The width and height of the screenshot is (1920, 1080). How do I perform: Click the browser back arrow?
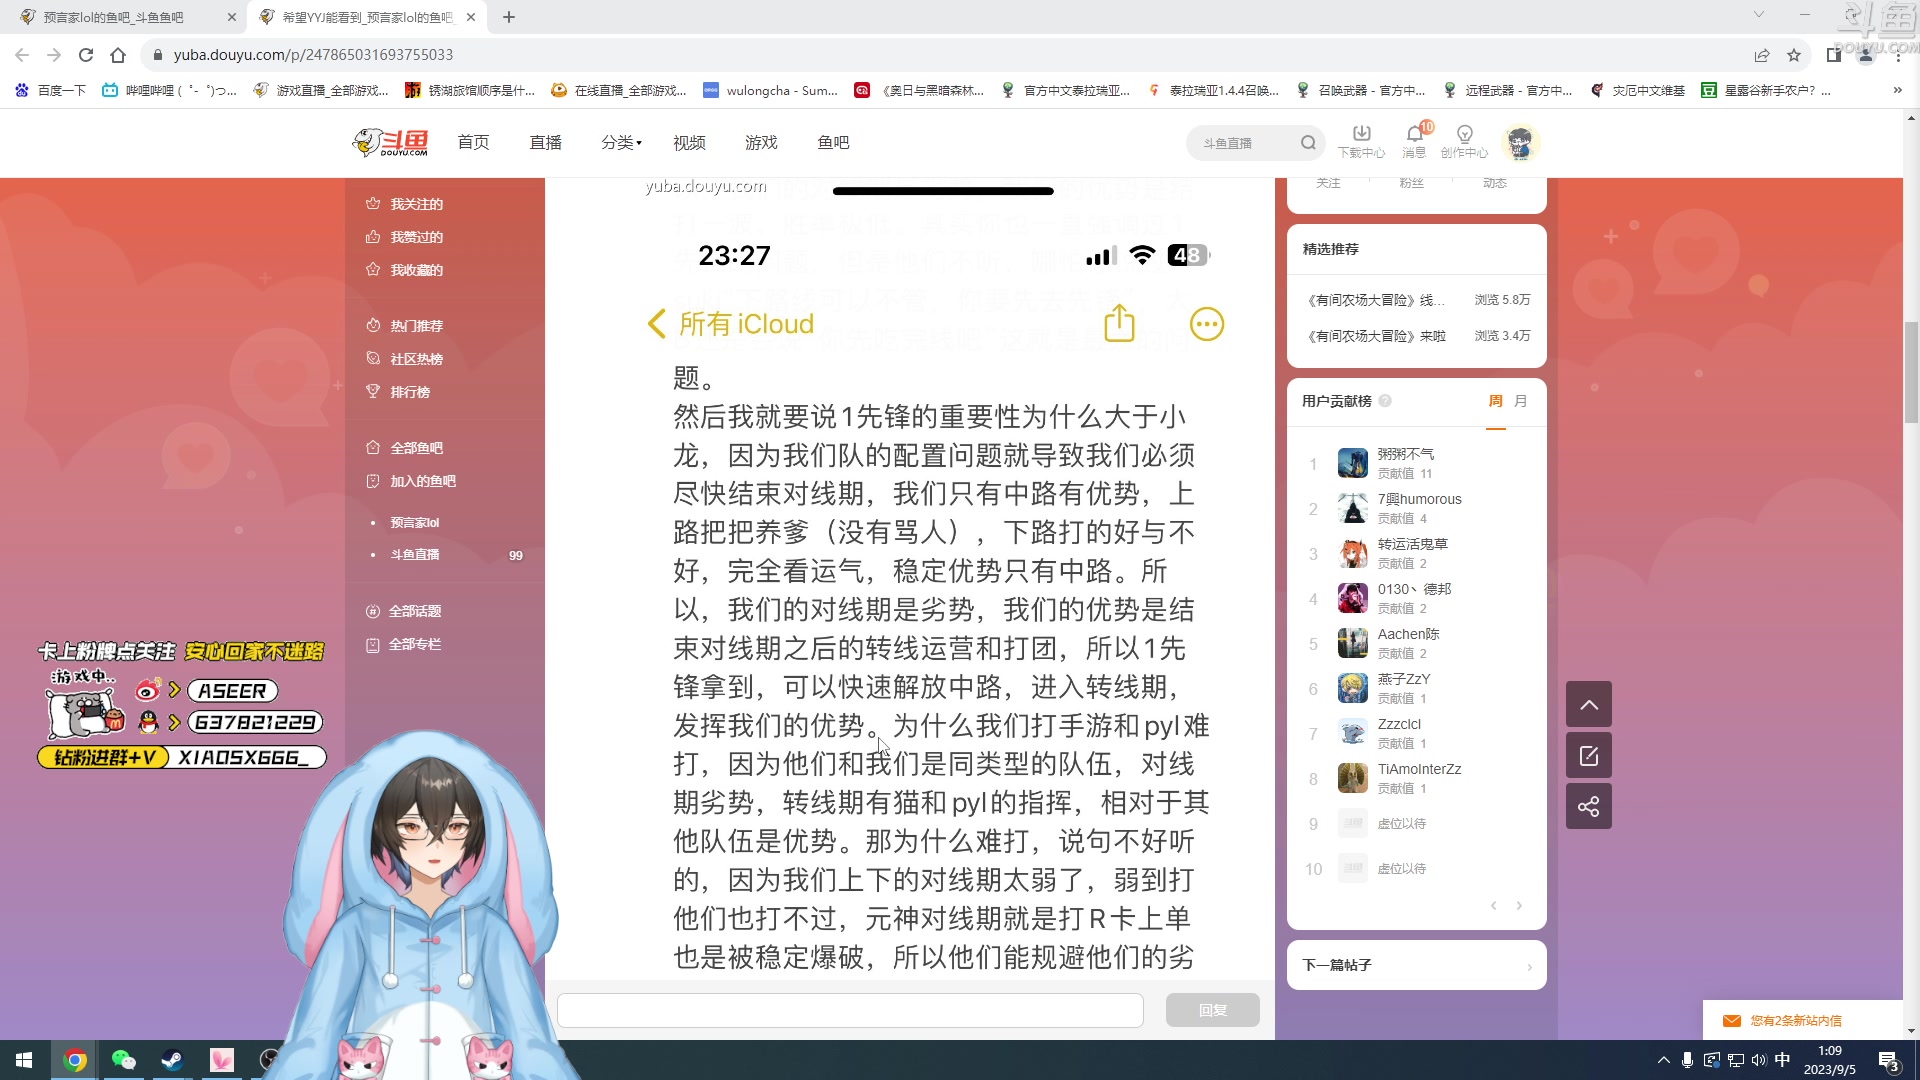22,55
